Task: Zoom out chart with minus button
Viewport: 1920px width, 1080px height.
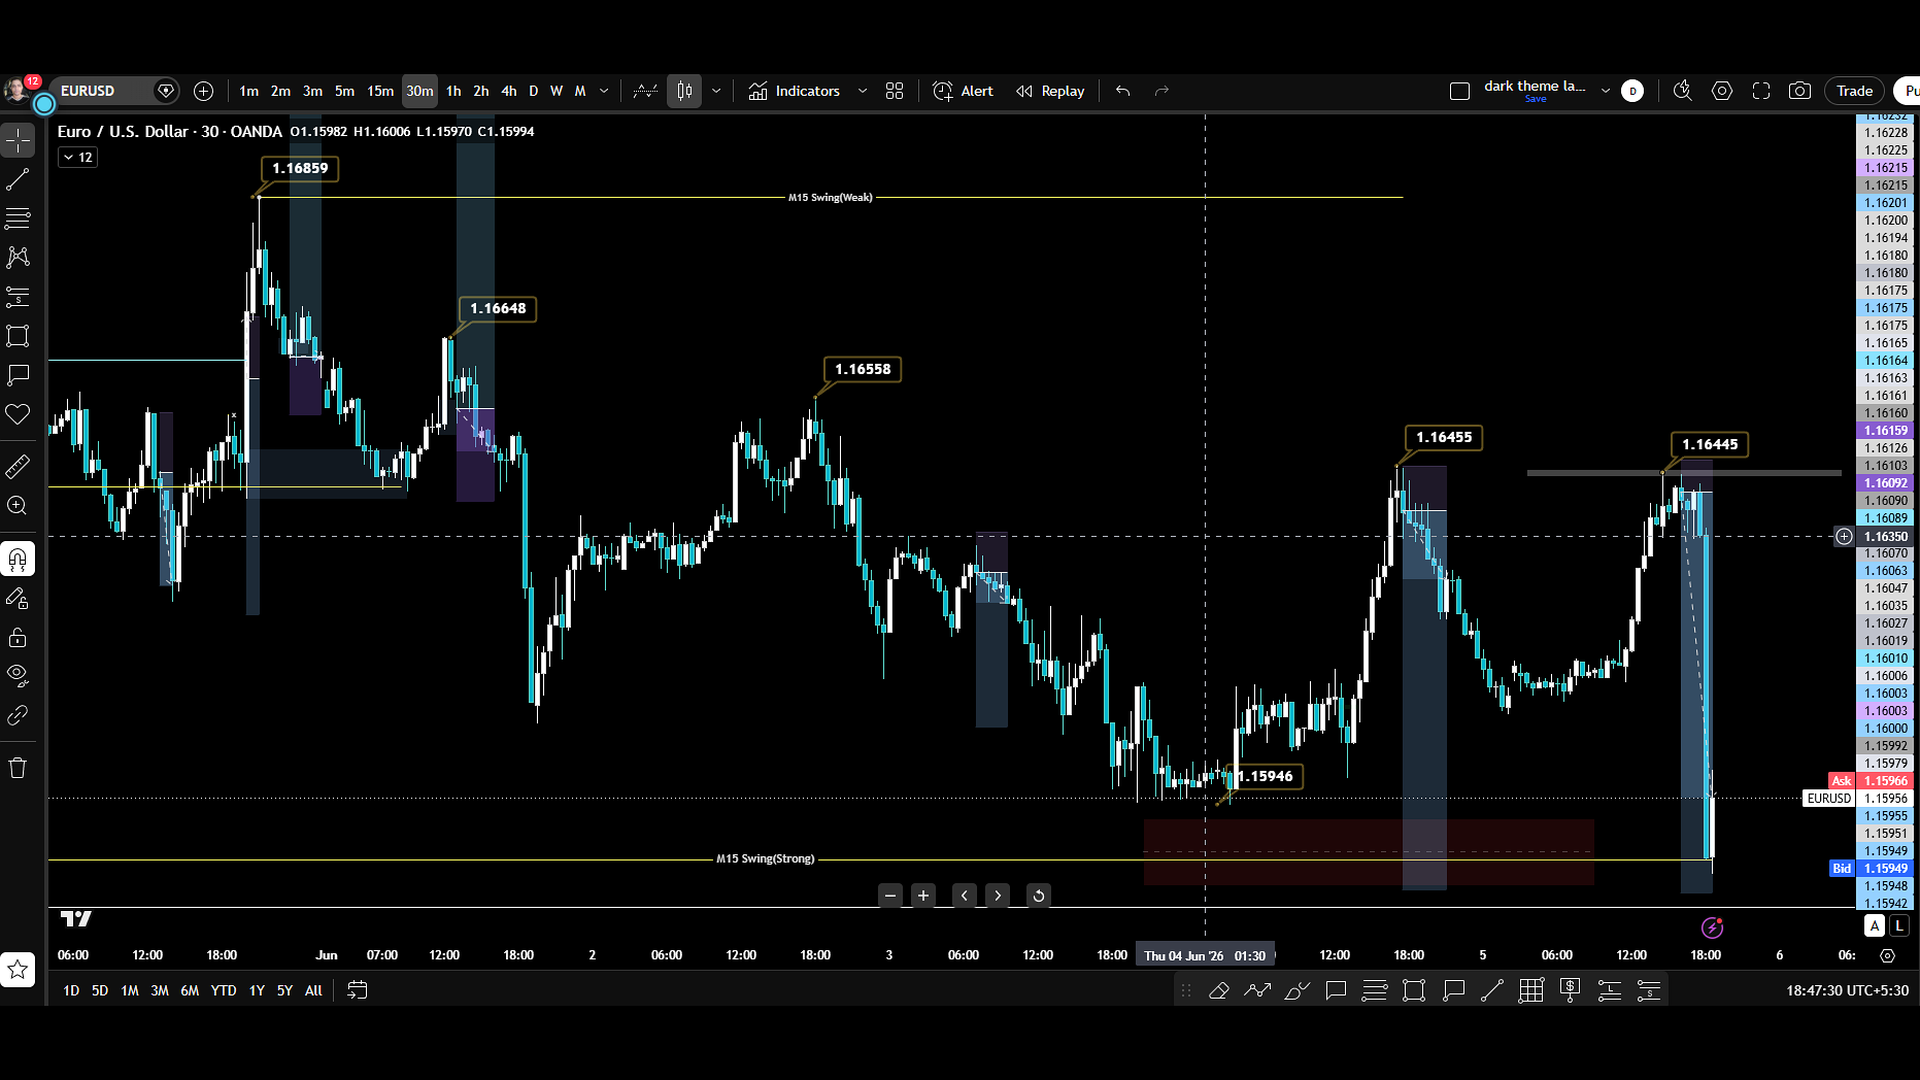Action: click(890, 895)
